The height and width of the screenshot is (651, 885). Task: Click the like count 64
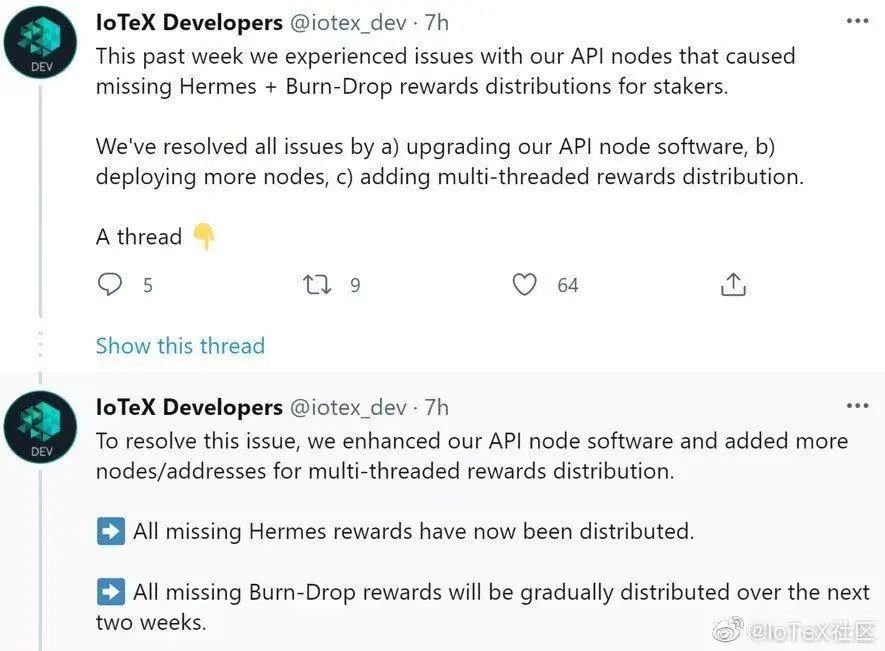568,285
